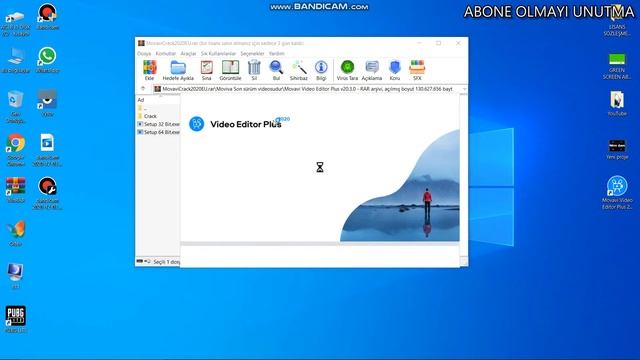Click the Ekle (add) toolbar icon

point(149,70)
